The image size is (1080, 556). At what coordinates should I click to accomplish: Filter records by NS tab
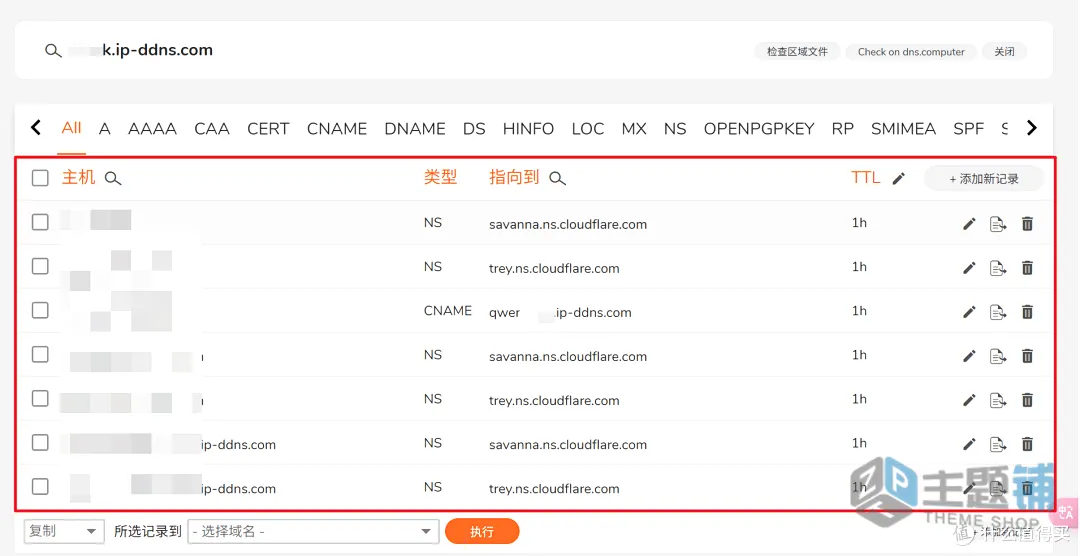tap(675, 129)
